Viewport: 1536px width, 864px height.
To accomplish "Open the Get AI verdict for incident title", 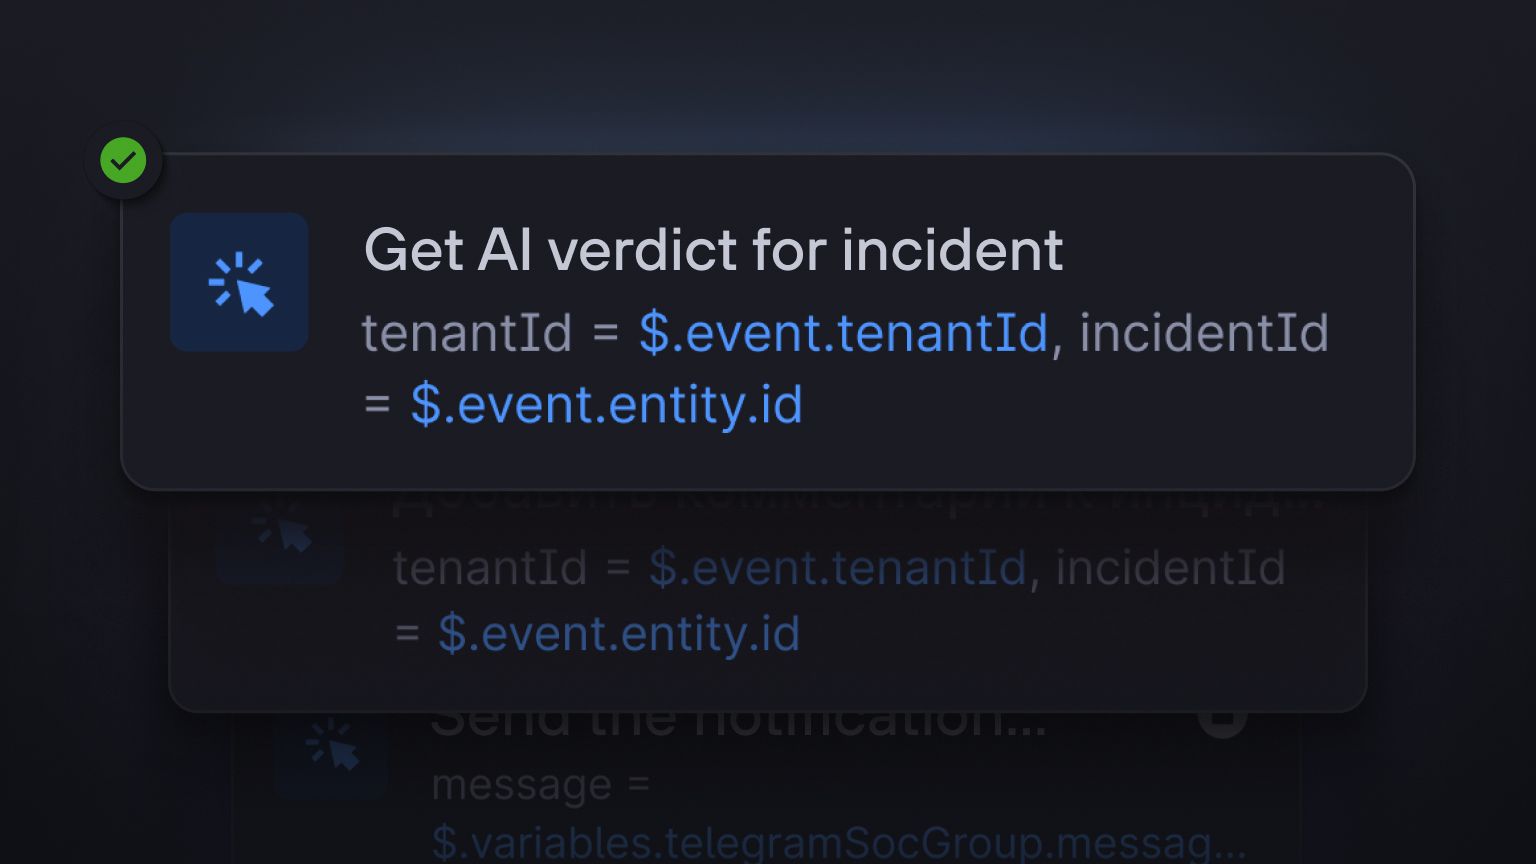I will click(x=713, y=250).
